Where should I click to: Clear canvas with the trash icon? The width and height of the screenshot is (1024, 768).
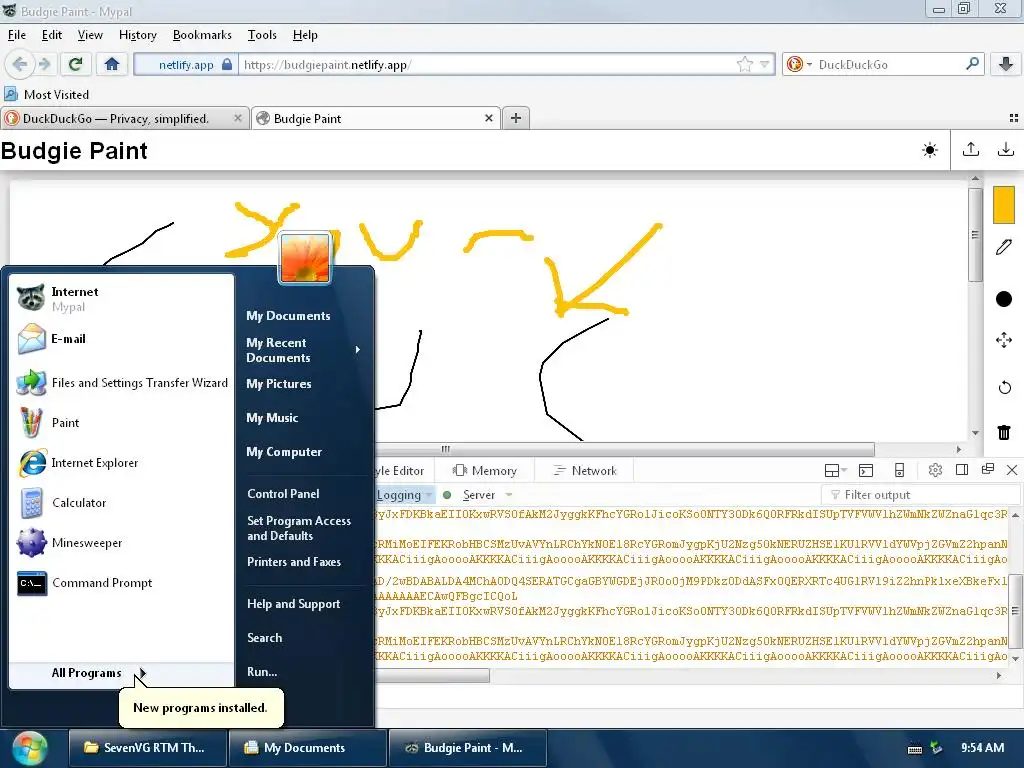tap(1004, 432)
